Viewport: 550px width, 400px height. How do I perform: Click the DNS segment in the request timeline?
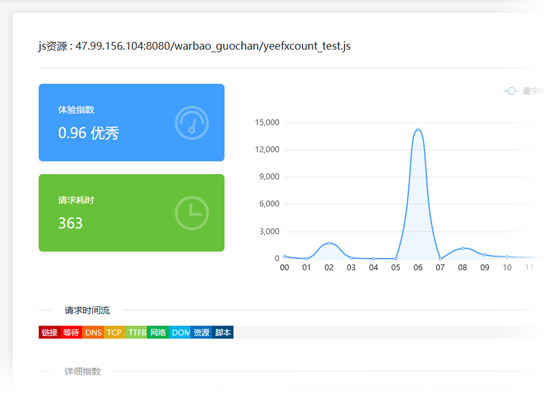(93, 332)
